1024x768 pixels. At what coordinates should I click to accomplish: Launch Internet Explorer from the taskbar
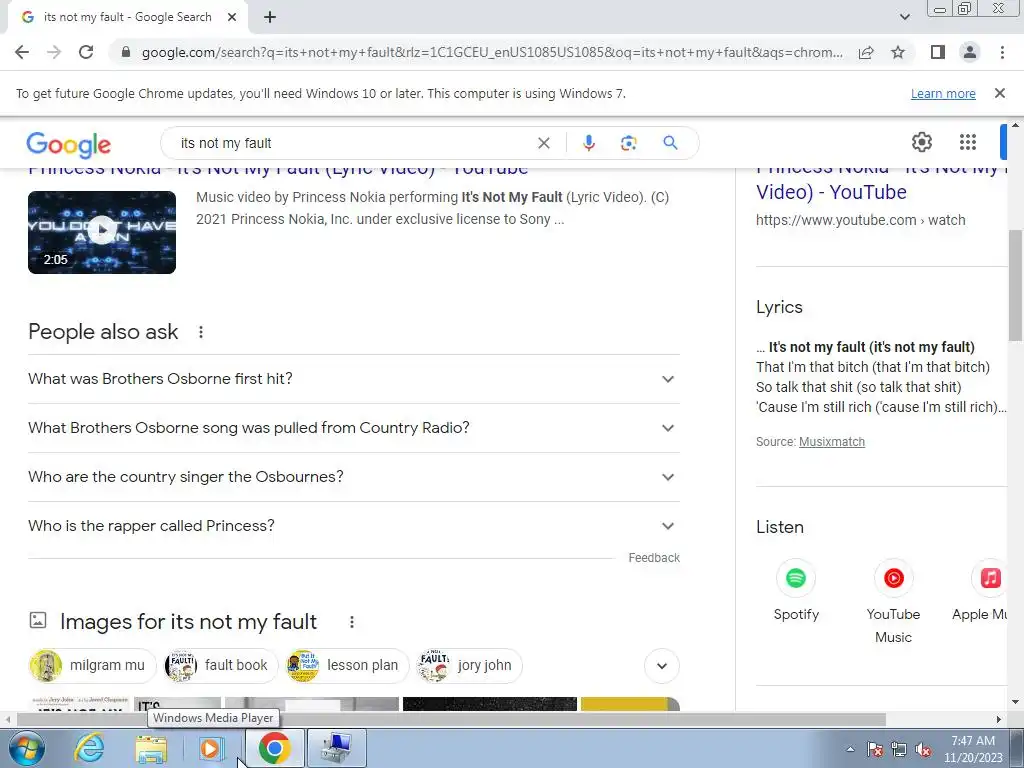pos(89,748)
